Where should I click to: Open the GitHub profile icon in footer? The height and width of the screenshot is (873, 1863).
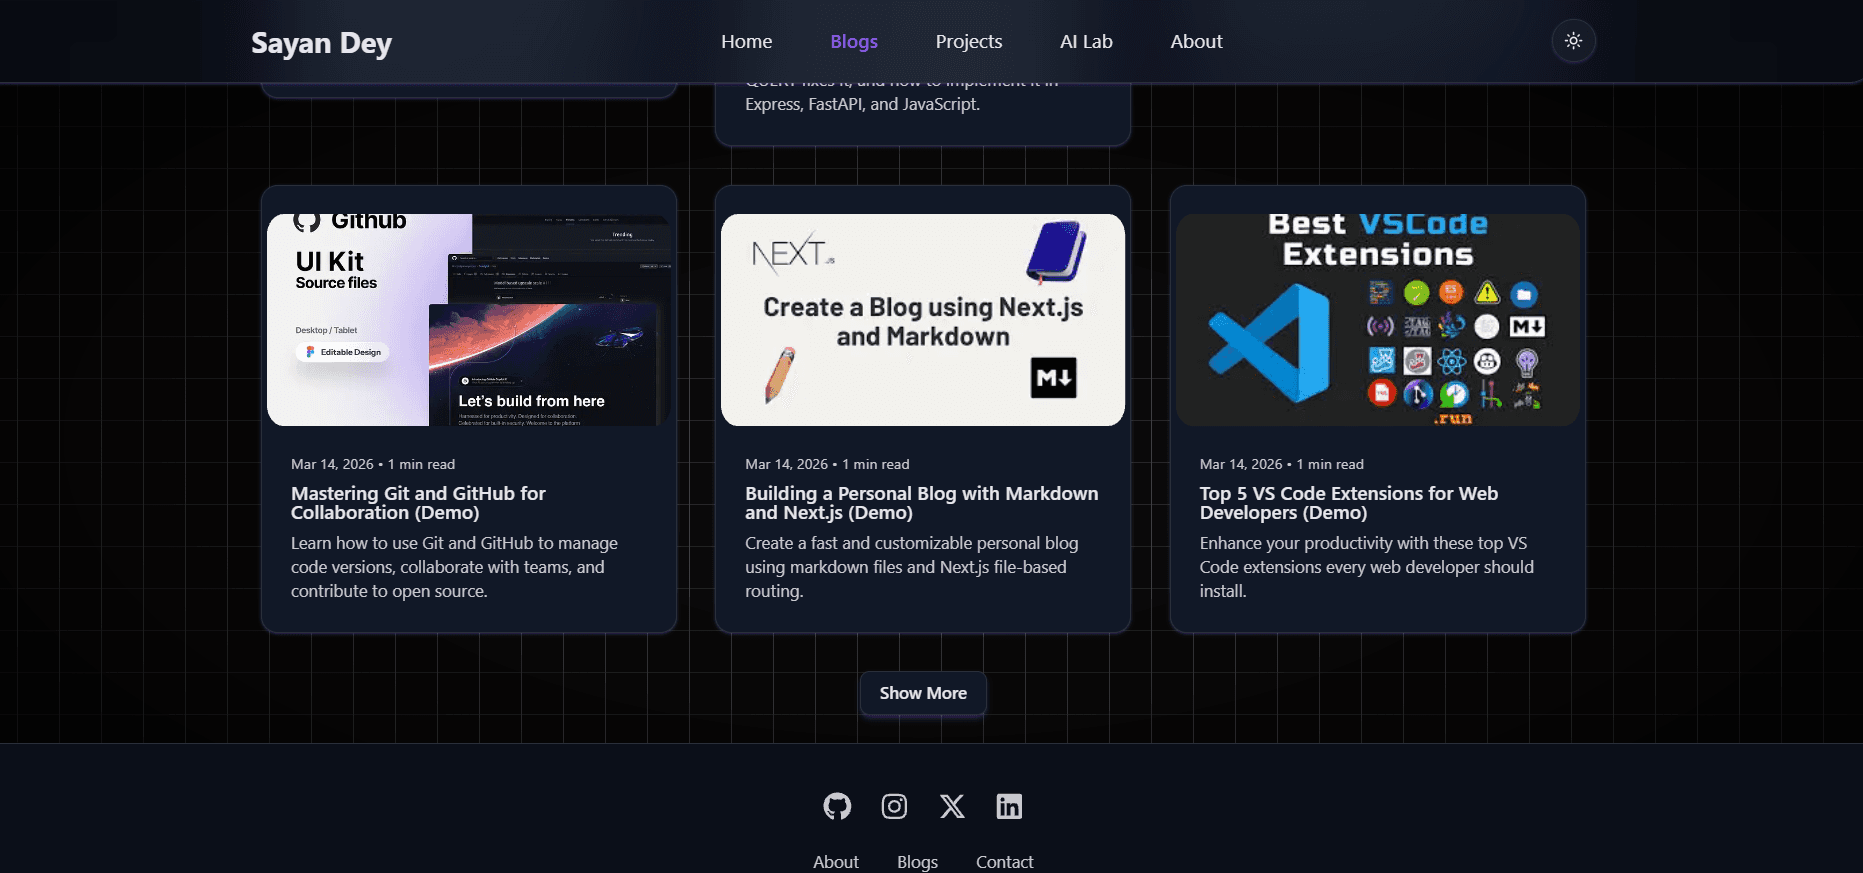837,806
